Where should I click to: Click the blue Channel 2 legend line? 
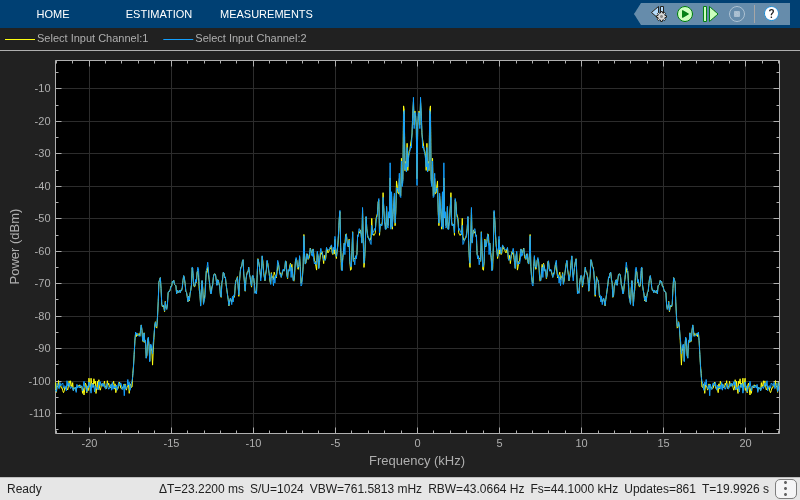178,39
